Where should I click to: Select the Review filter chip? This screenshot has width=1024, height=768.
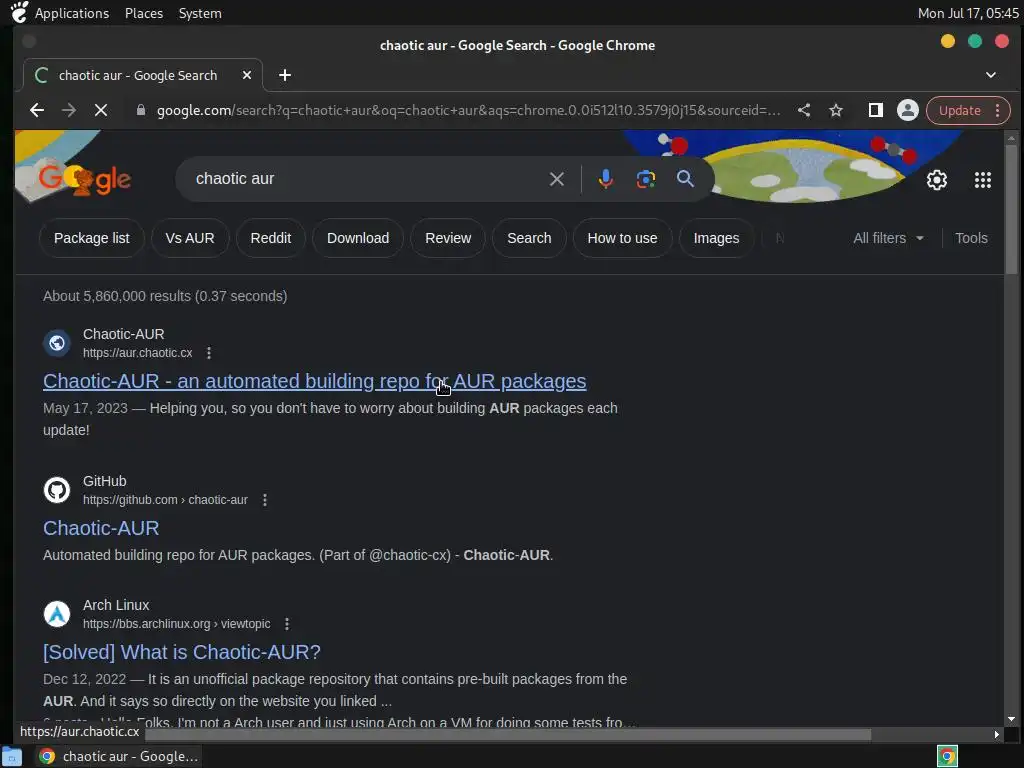click(448, 238)
